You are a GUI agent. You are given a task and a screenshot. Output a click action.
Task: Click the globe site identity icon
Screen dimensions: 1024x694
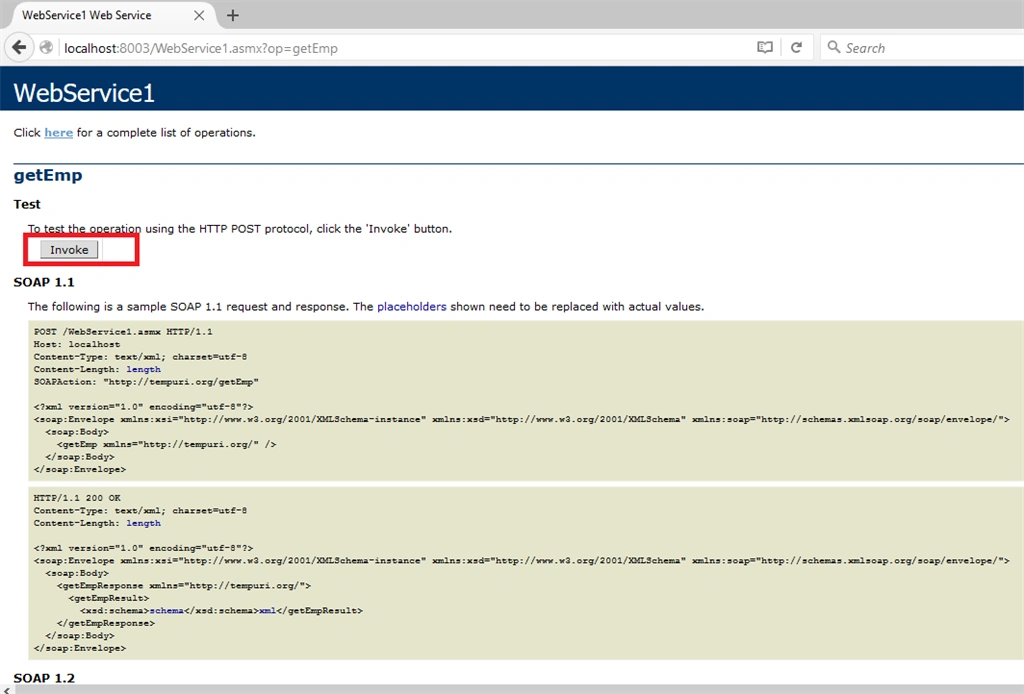point(46,47)
